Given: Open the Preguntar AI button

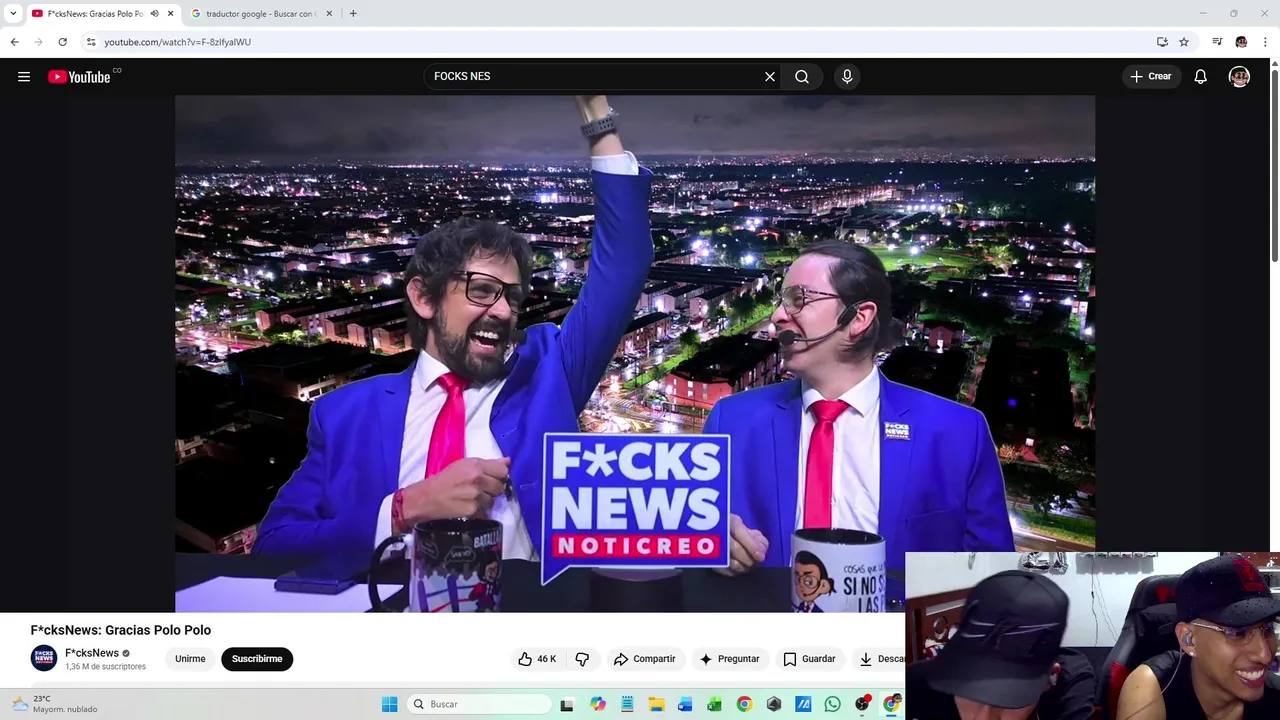Looking at the screenshot, I should pyautogui.click(x=729, y=659).
